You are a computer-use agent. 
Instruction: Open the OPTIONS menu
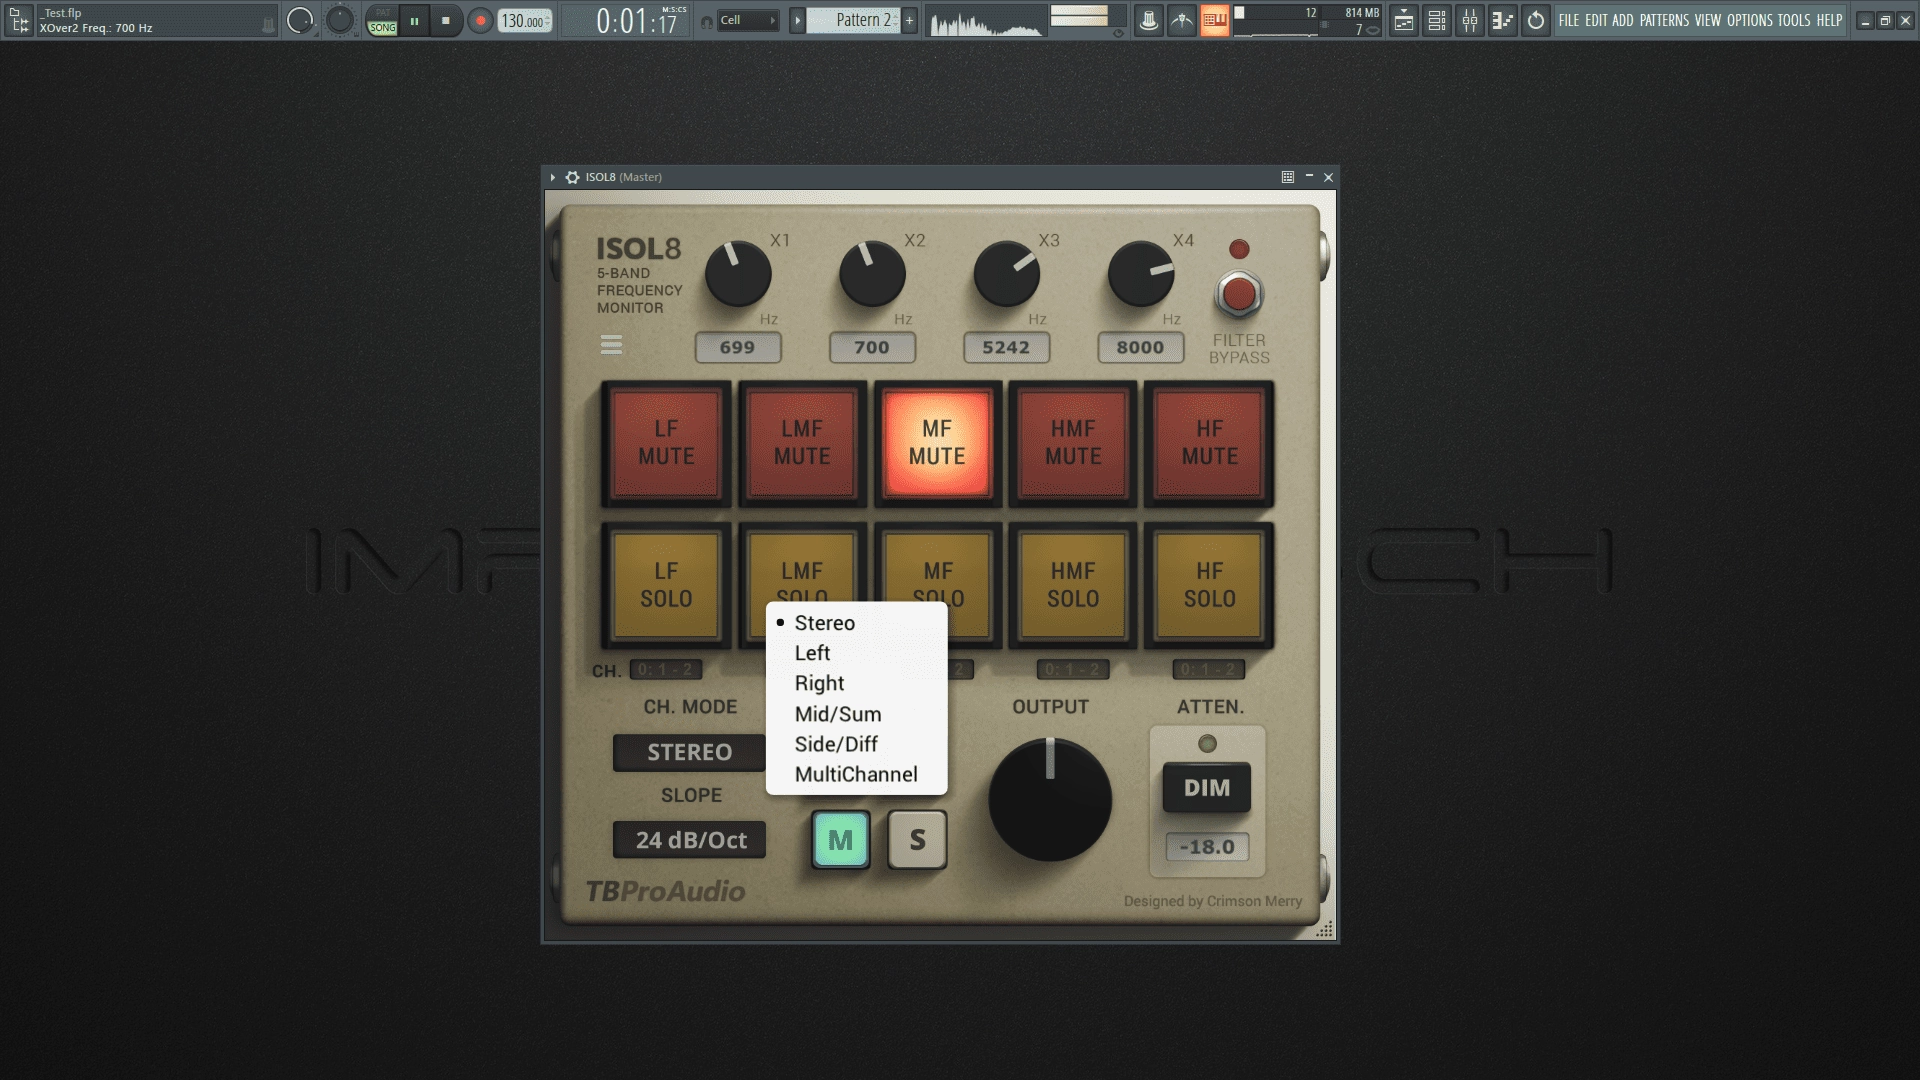1750,20
